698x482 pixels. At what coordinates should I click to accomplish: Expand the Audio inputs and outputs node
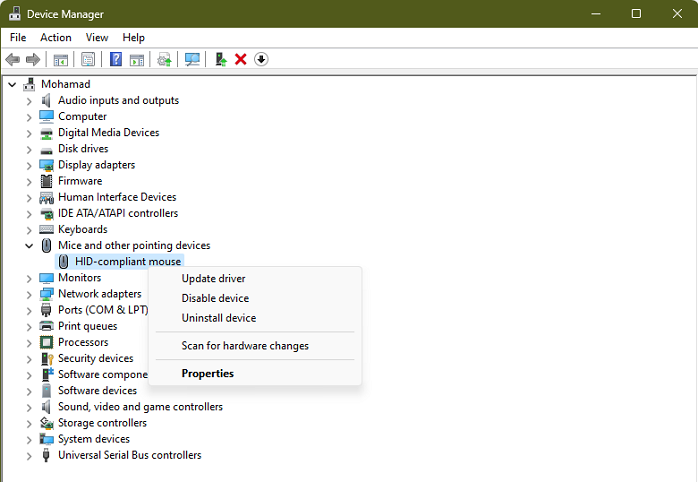[29, 101]
